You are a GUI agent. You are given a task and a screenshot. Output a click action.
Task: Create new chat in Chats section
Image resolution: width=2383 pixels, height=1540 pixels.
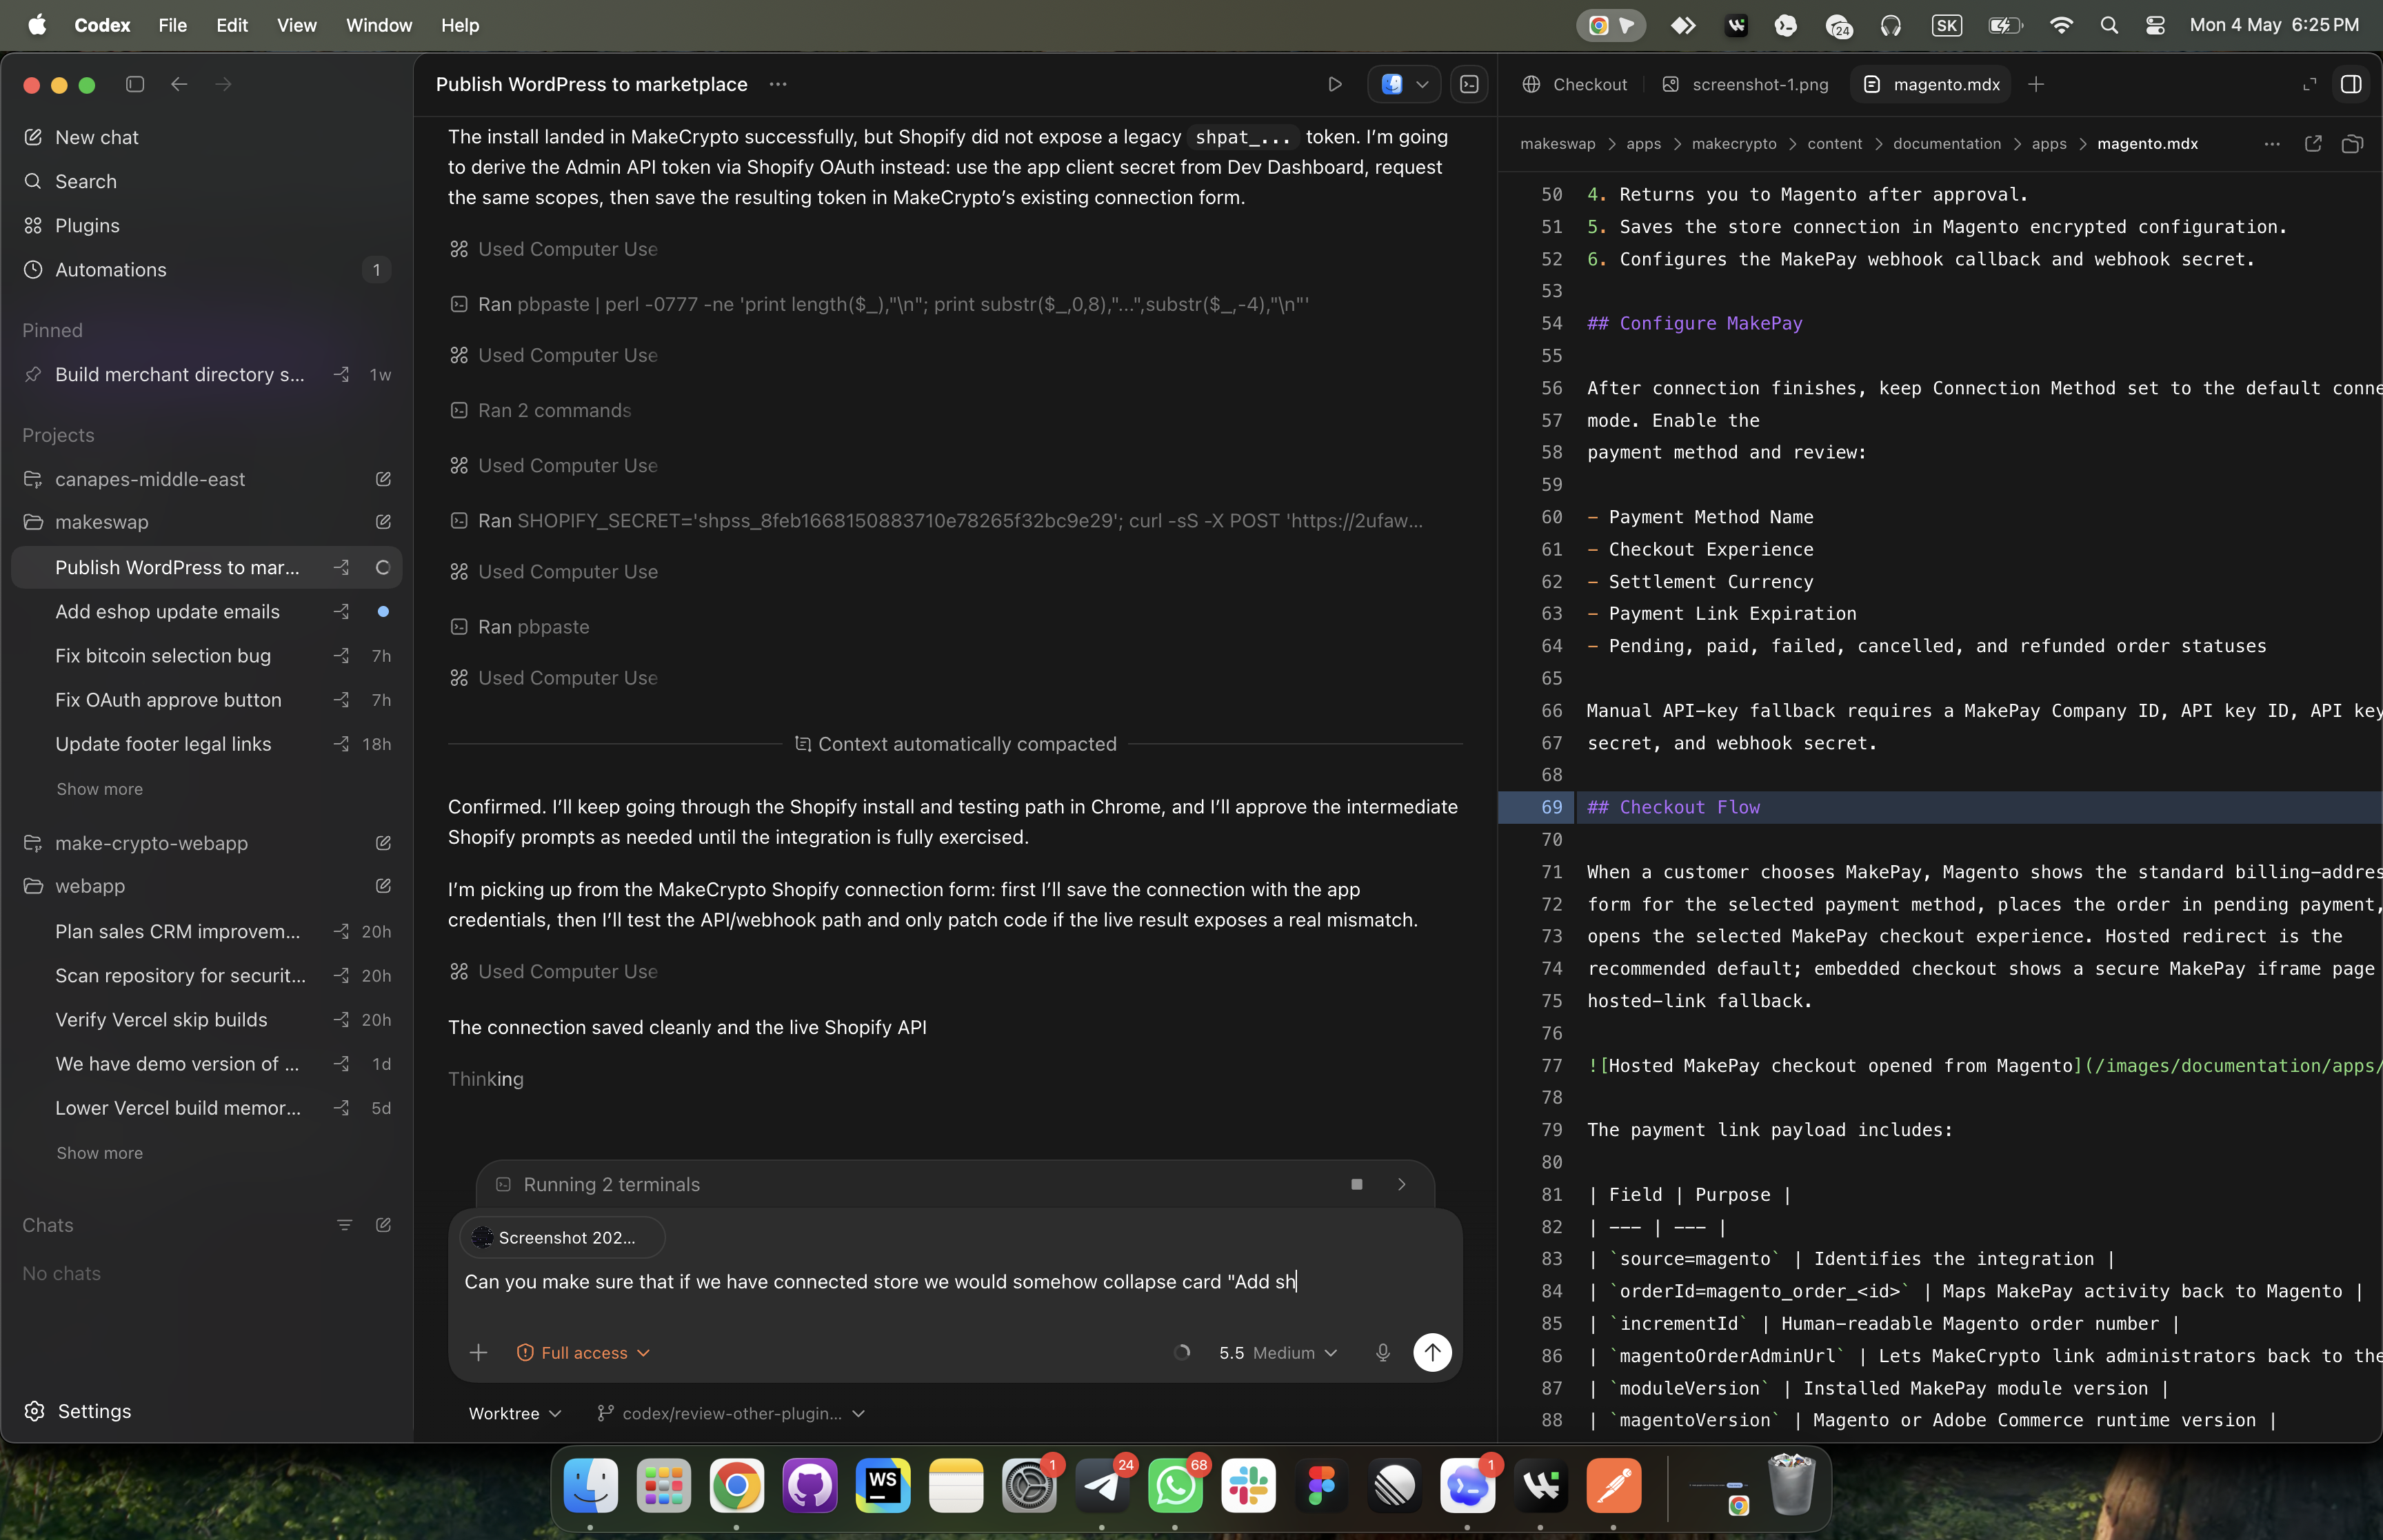click(383, 1225)
